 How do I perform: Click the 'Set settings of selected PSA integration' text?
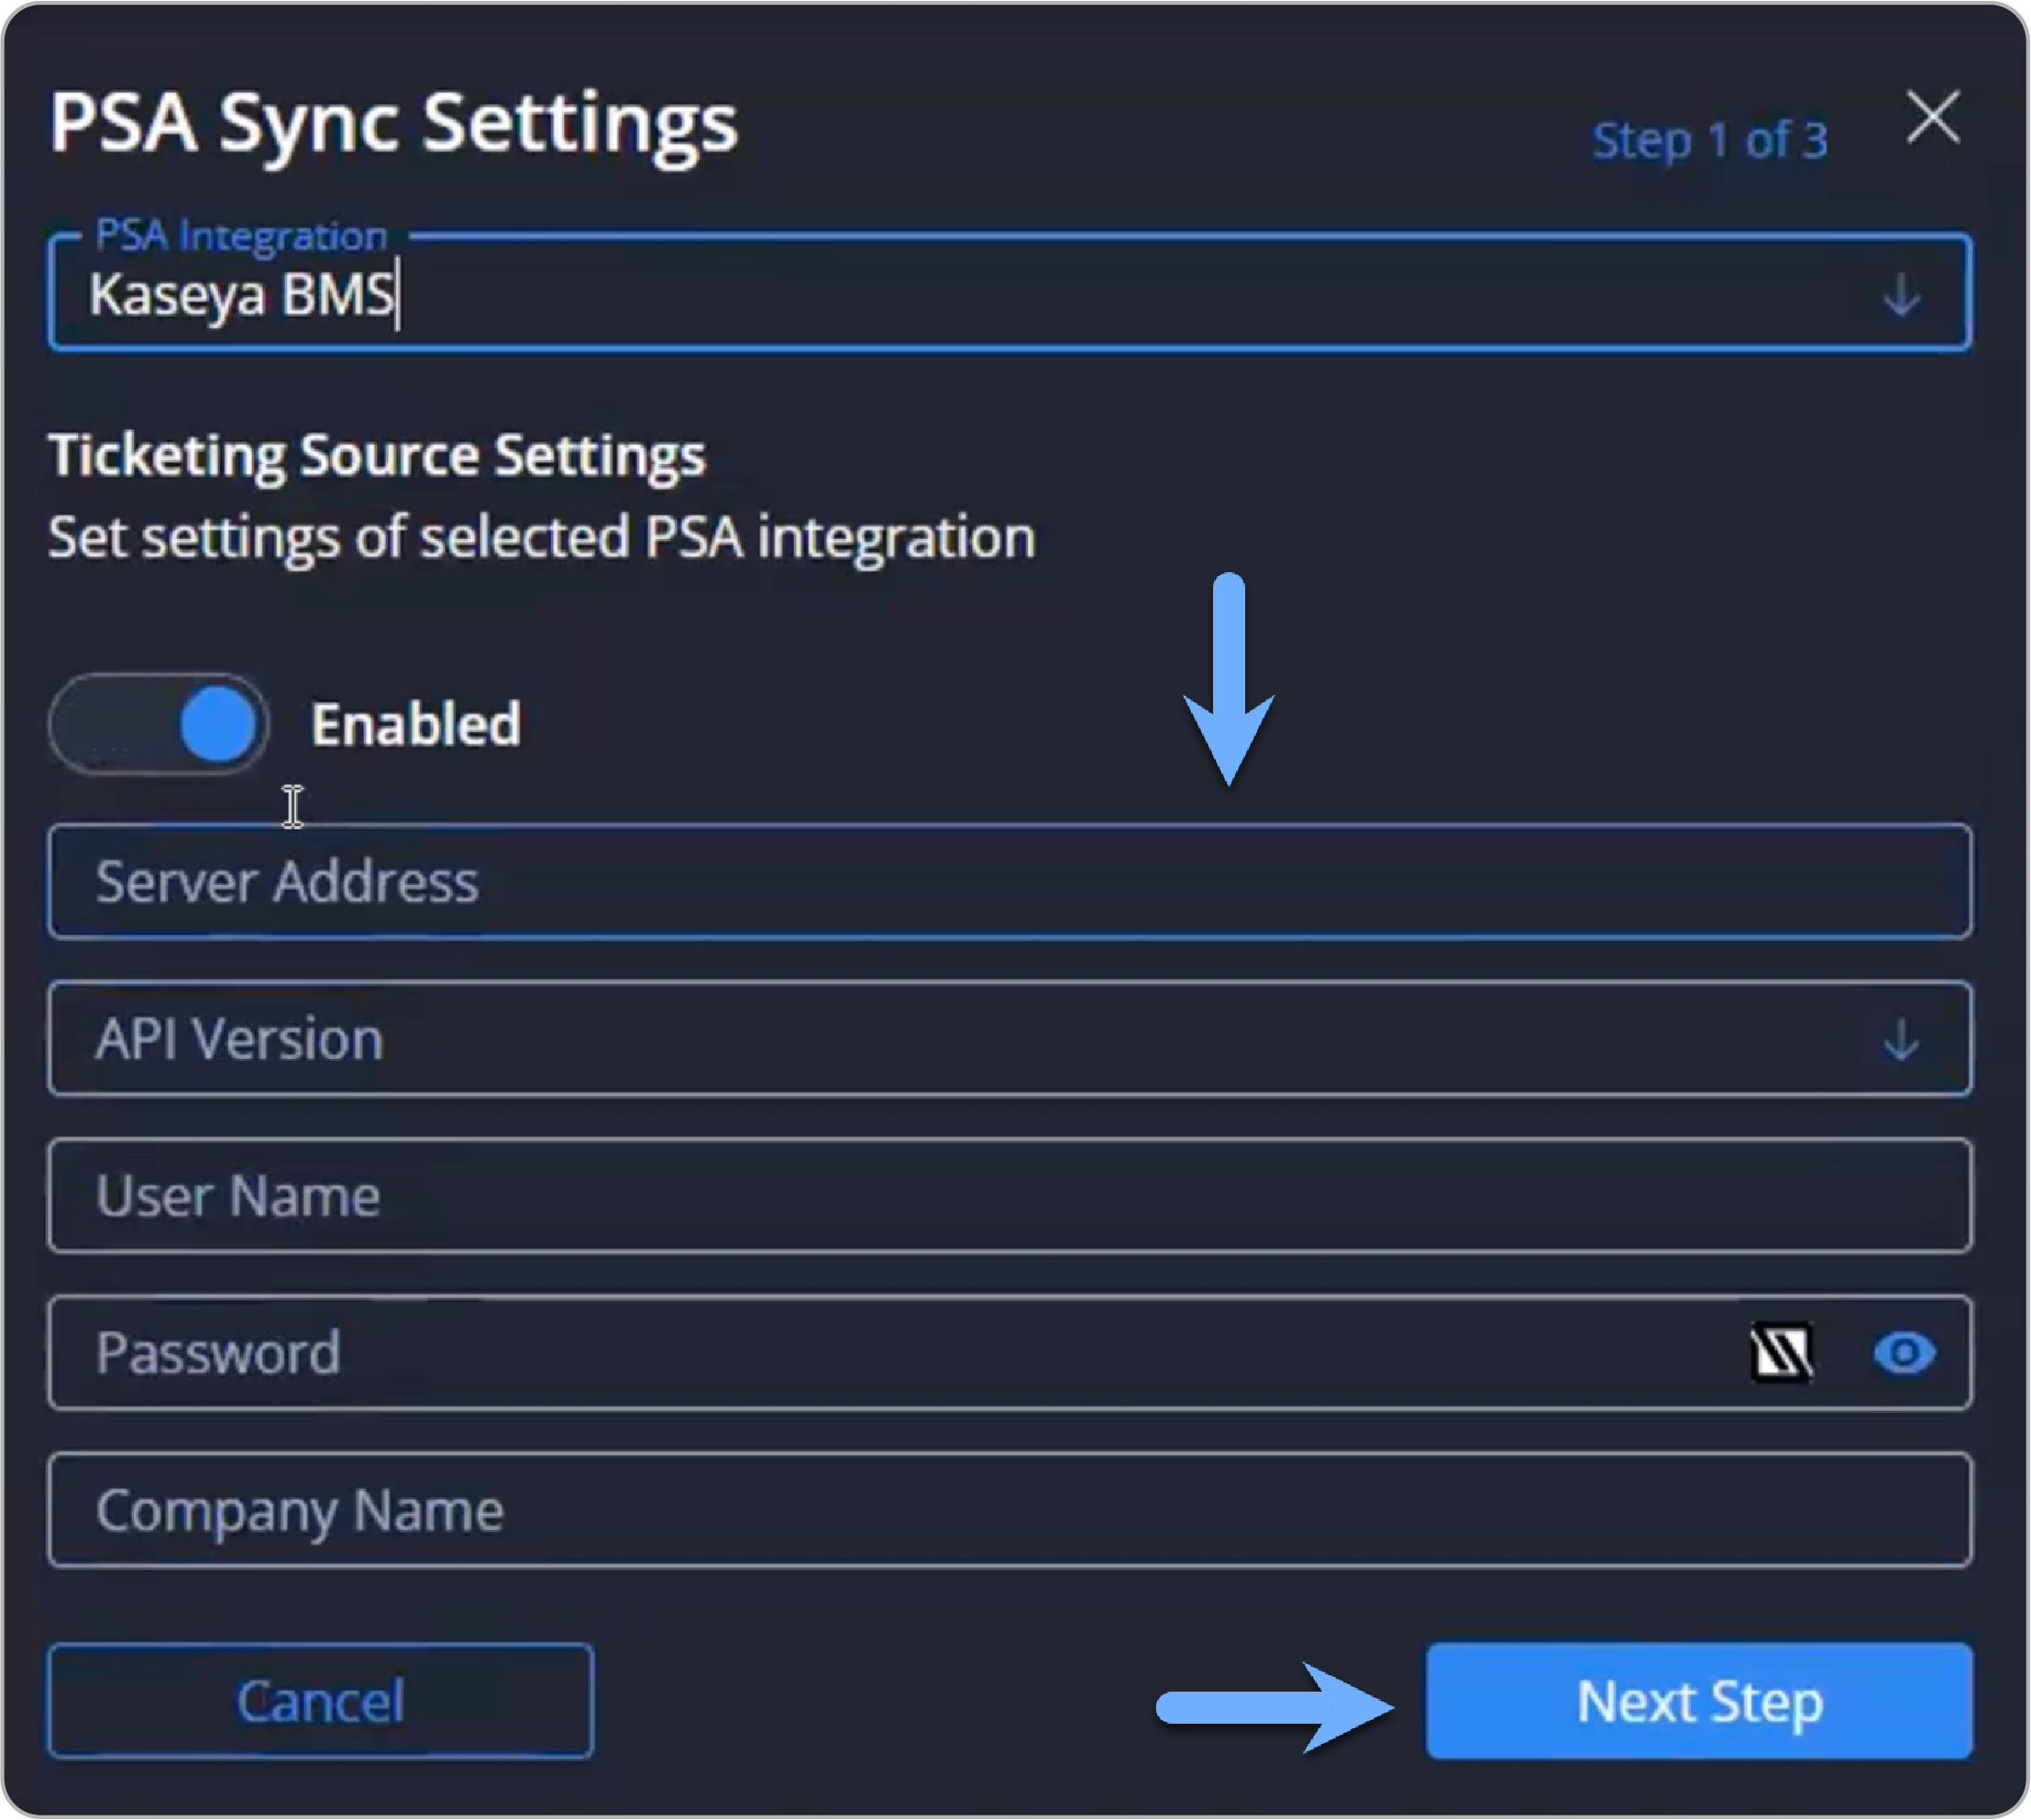541,538
